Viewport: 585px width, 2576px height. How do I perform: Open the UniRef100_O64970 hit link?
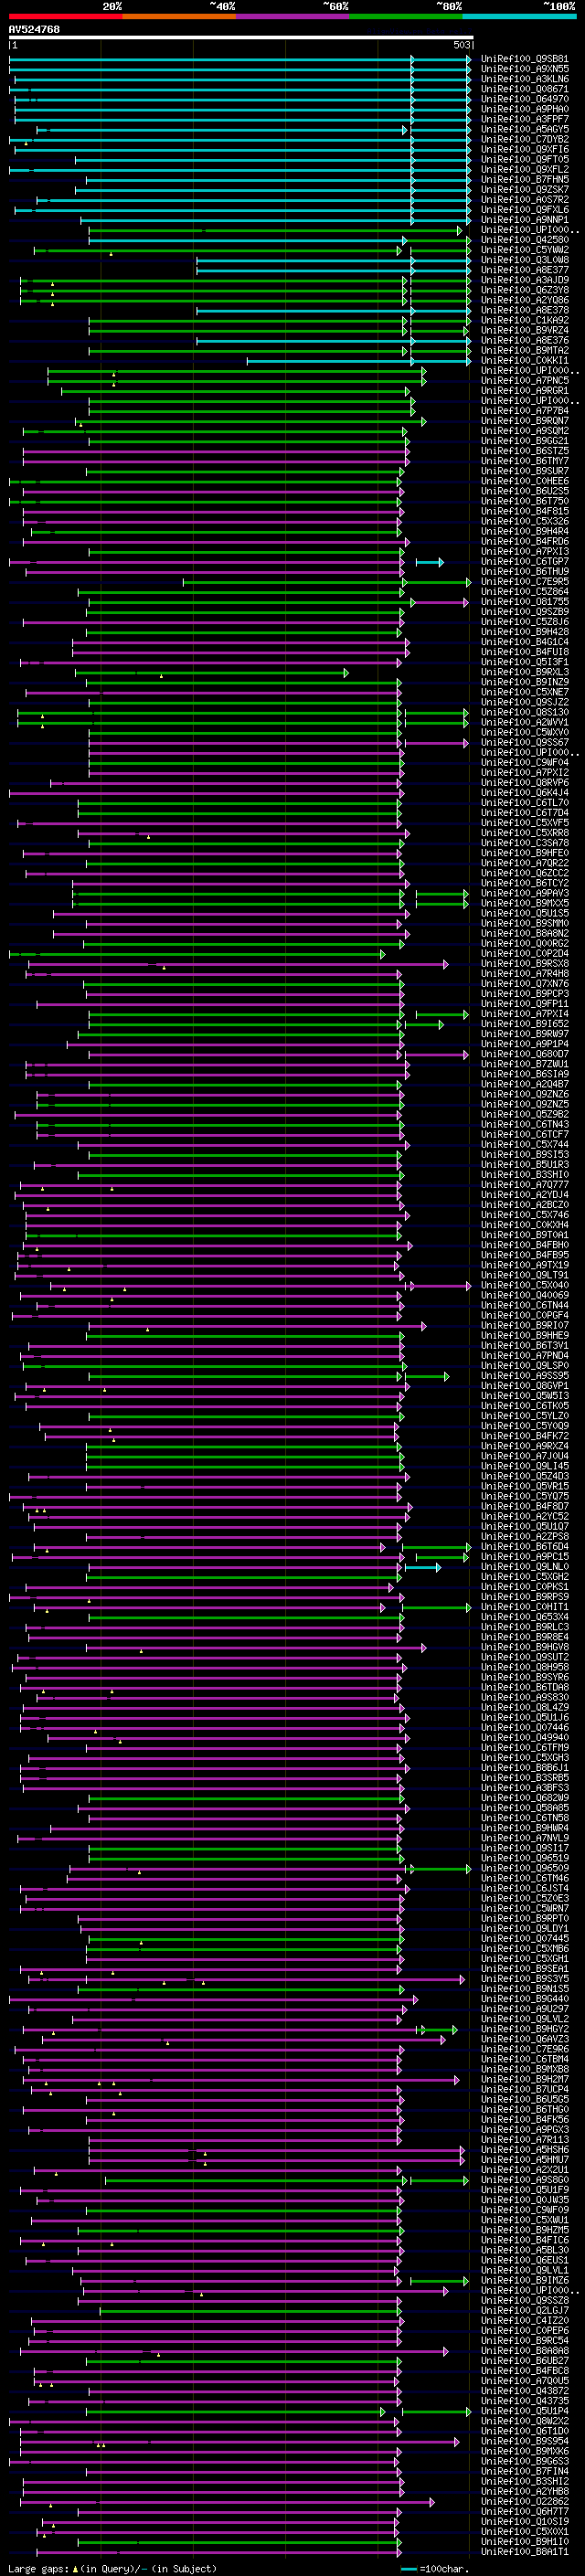point(525,99)
